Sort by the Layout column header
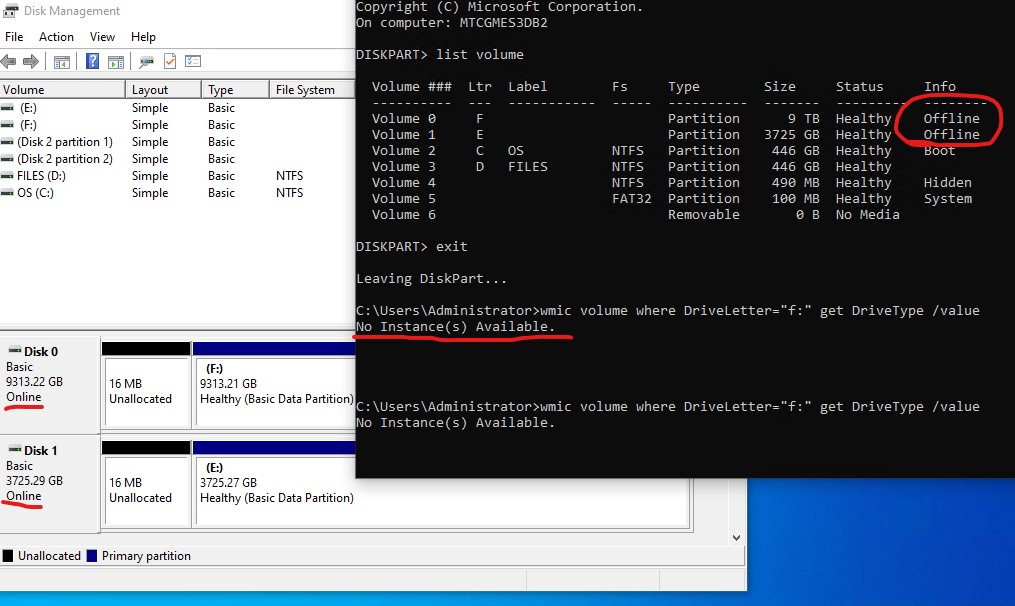1015x606 pixels. [163, 89]
